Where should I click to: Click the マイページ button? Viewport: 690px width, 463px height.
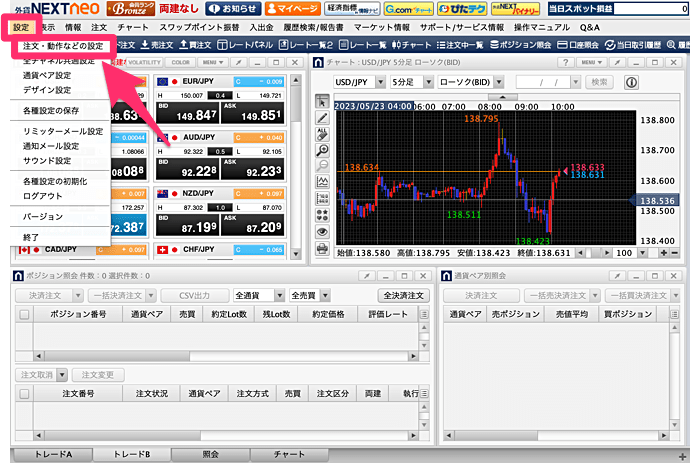click(x=293, y=9)
